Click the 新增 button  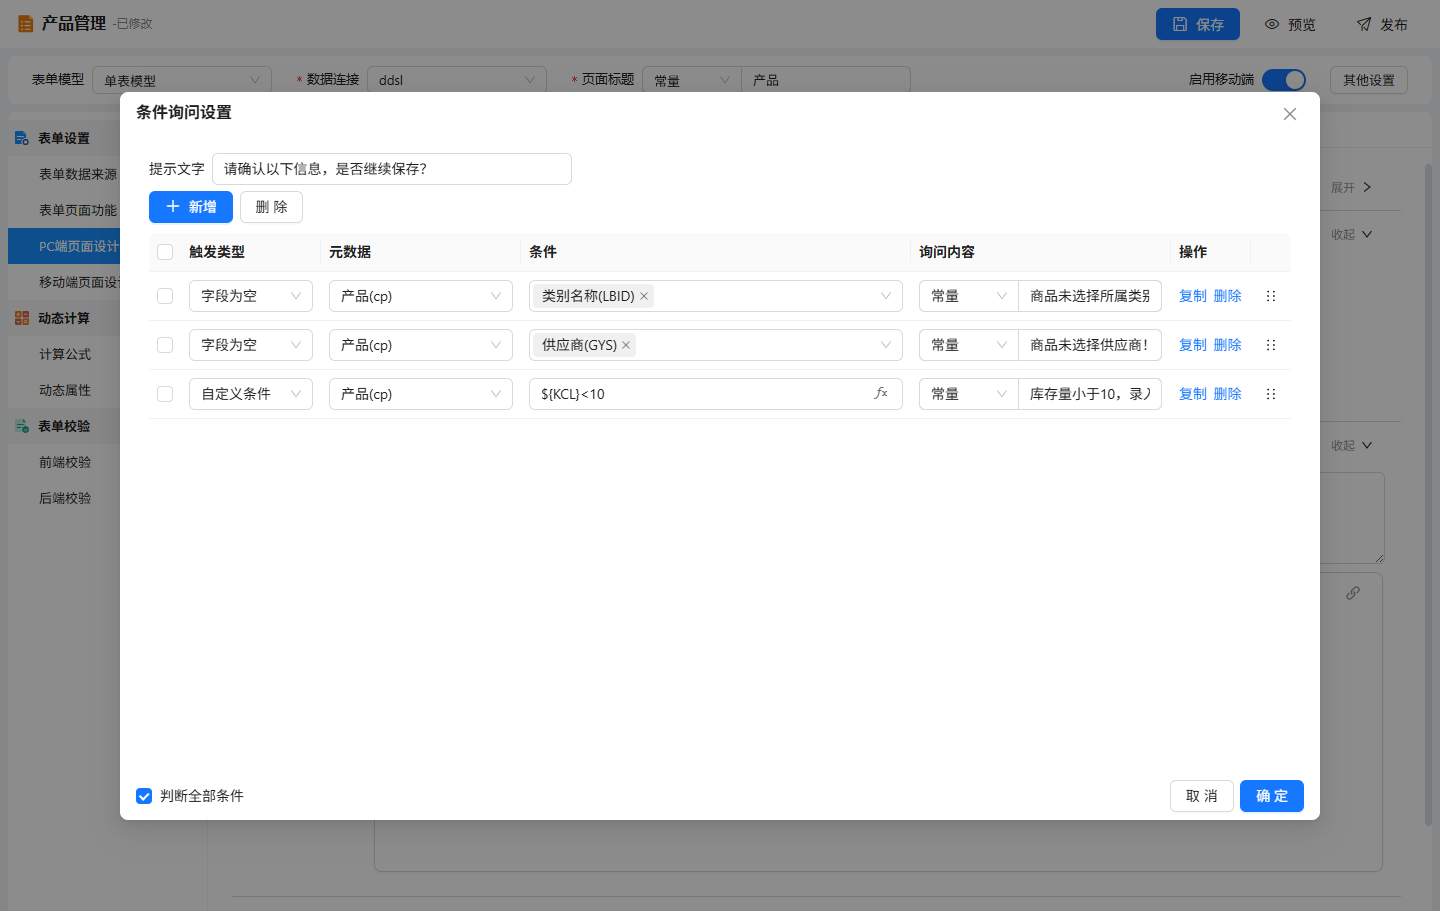click(x=191, y=207)
